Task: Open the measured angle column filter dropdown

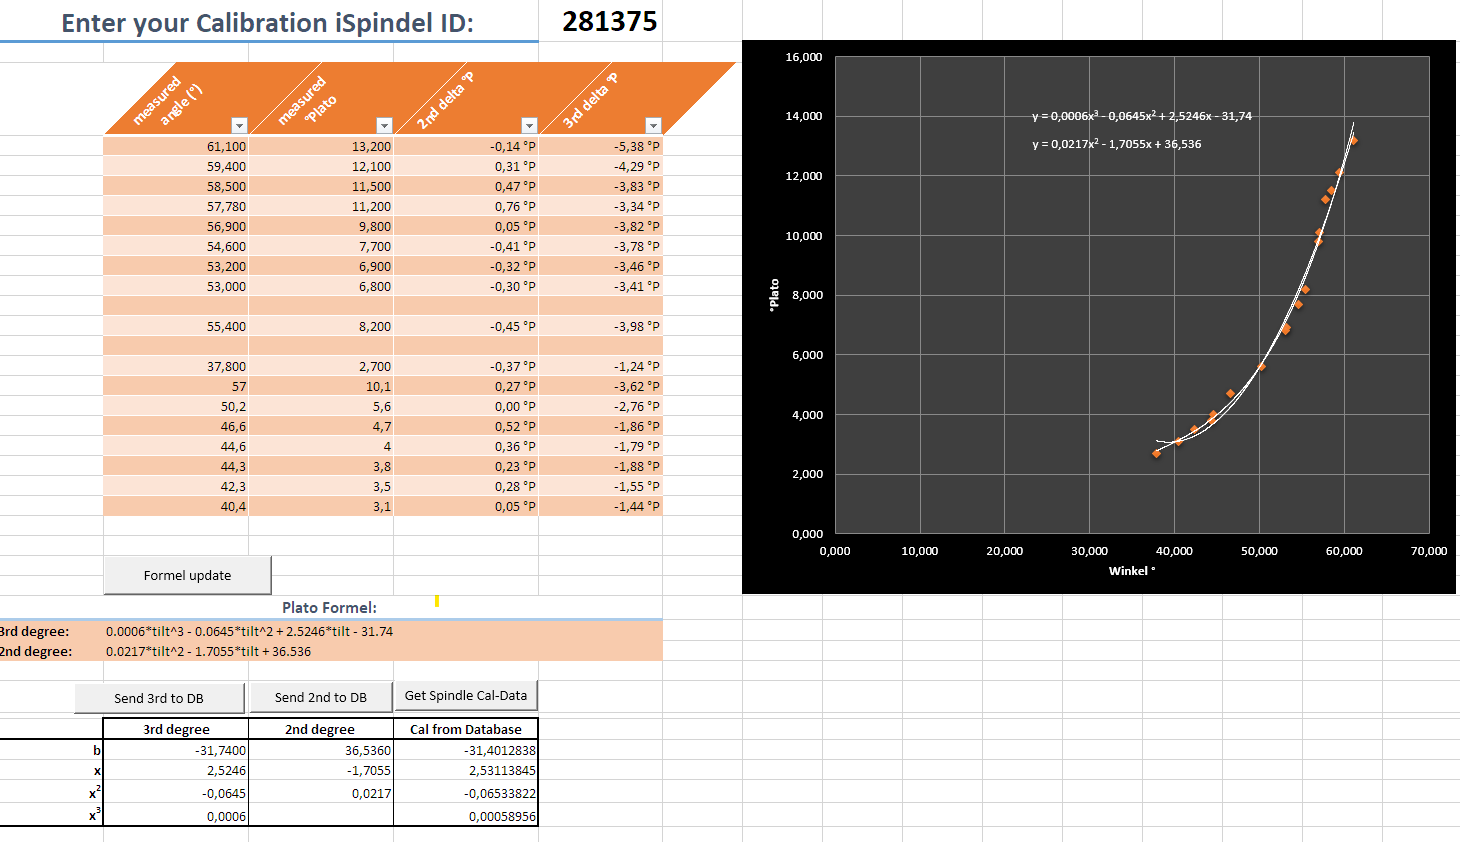Action: coord(239,125)
